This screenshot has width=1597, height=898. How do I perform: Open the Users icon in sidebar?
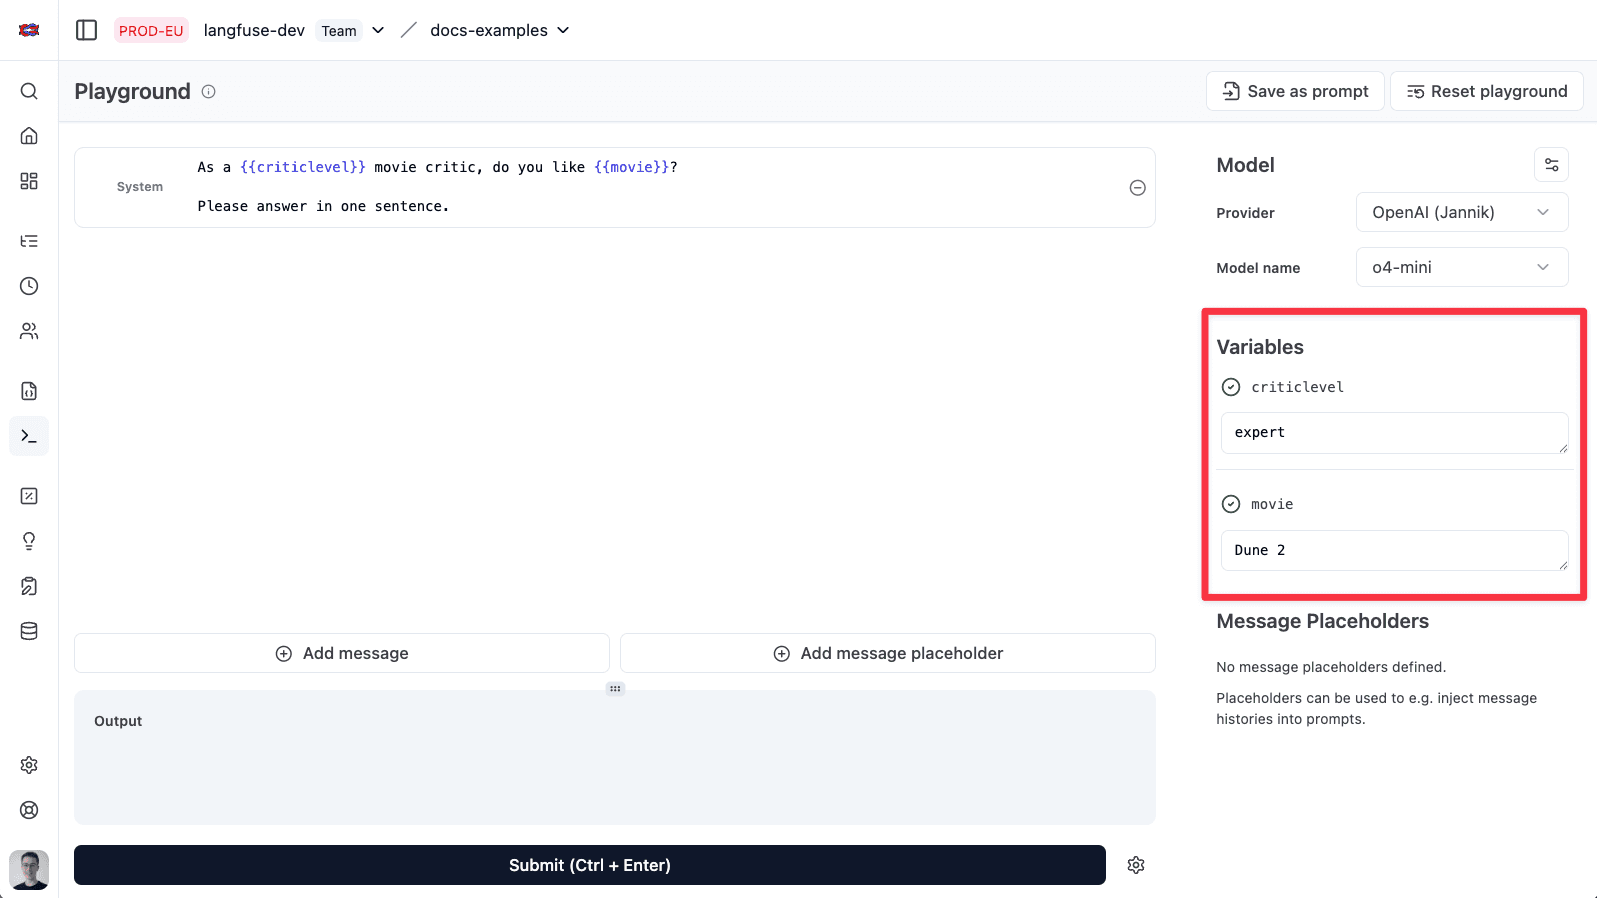[29, 331]
